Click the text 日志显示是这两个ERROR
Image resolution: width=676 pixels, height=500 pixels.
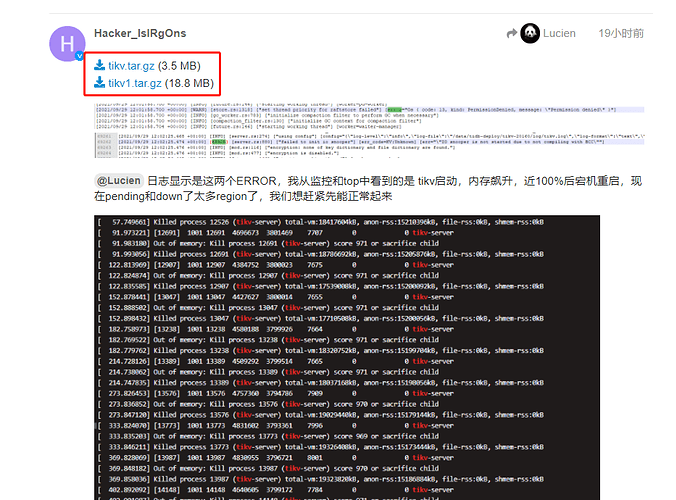tap(212, 181)
